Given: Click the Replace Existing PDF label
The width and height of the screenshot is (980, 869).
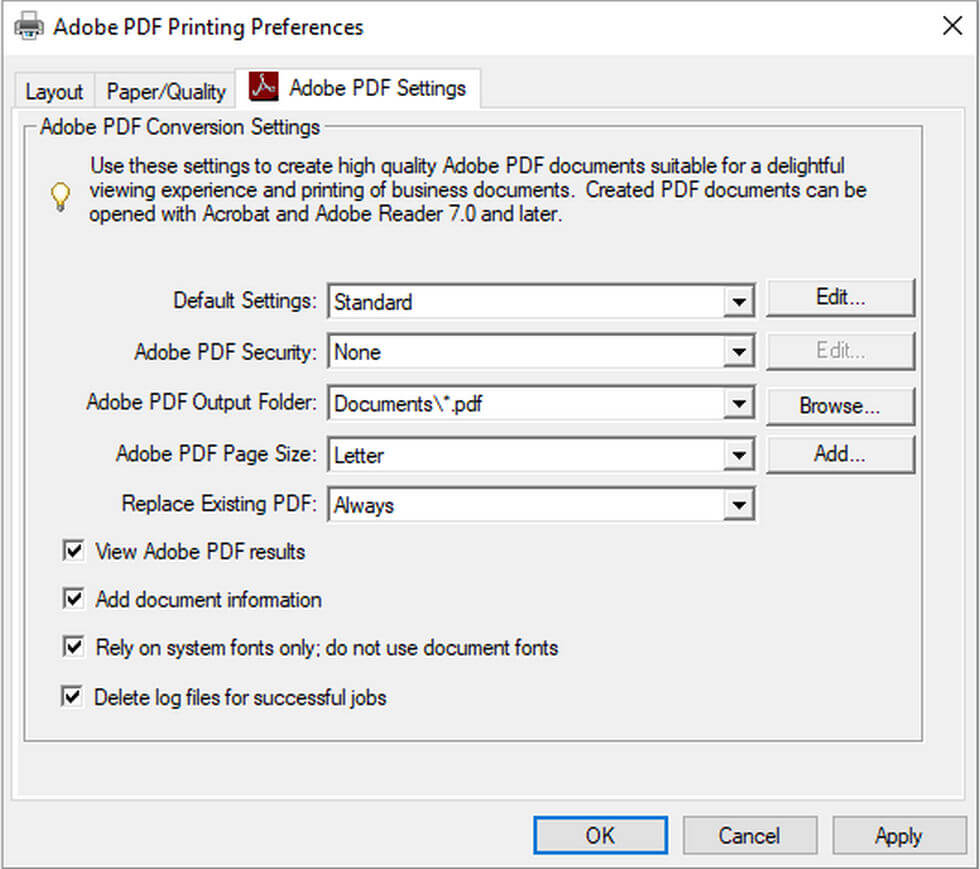Looking at the screenshot, I should coord(219,503).
